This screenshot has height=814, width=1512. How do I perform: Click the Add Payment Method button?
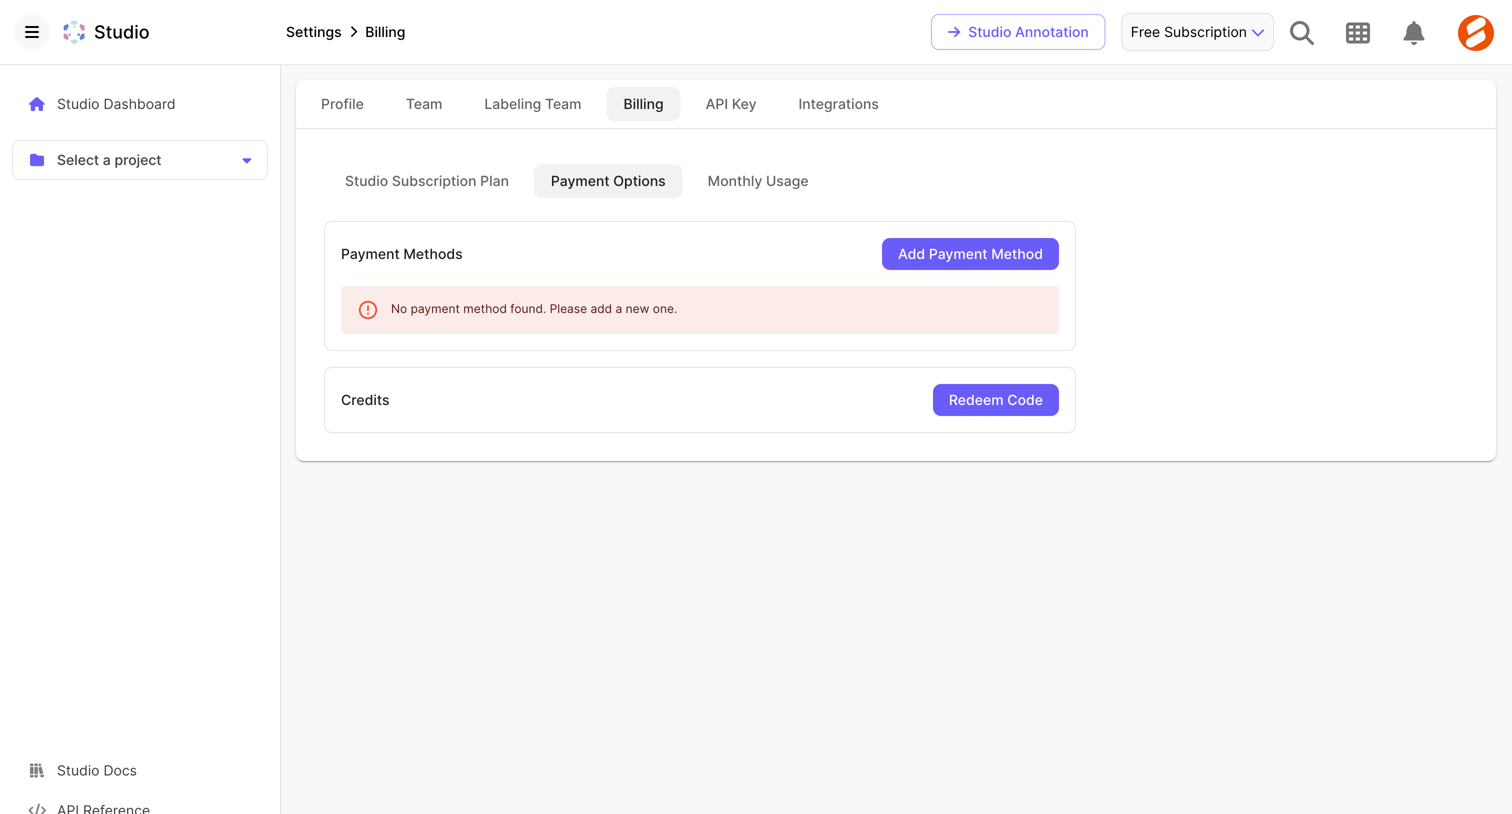tap(970, 254)
